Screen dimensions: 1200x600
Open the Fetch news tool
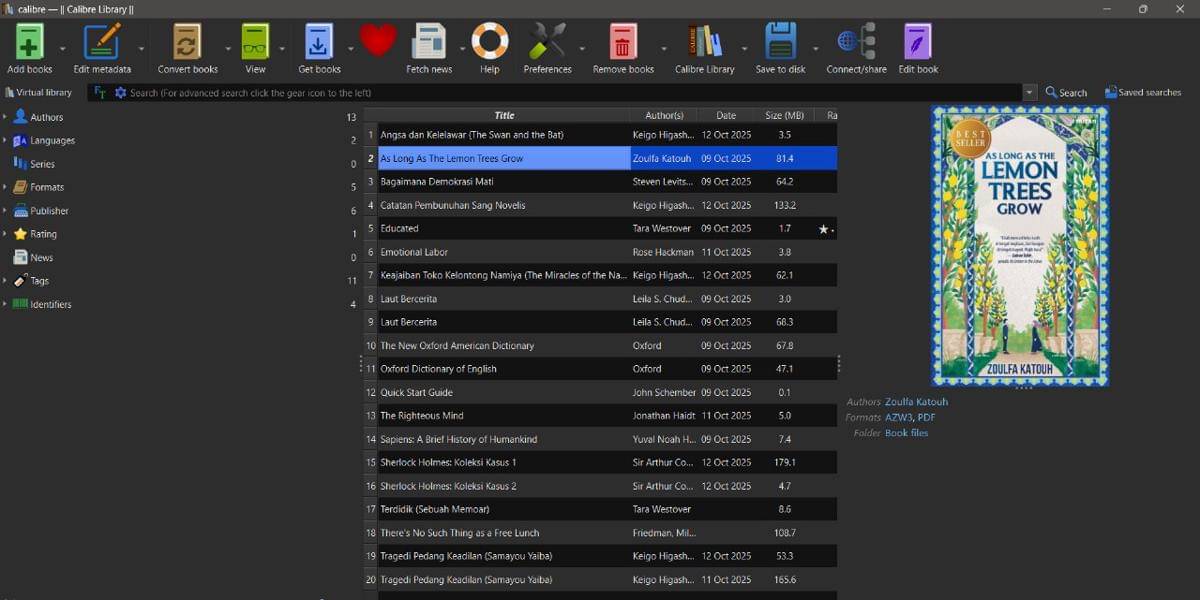(428, 42)
